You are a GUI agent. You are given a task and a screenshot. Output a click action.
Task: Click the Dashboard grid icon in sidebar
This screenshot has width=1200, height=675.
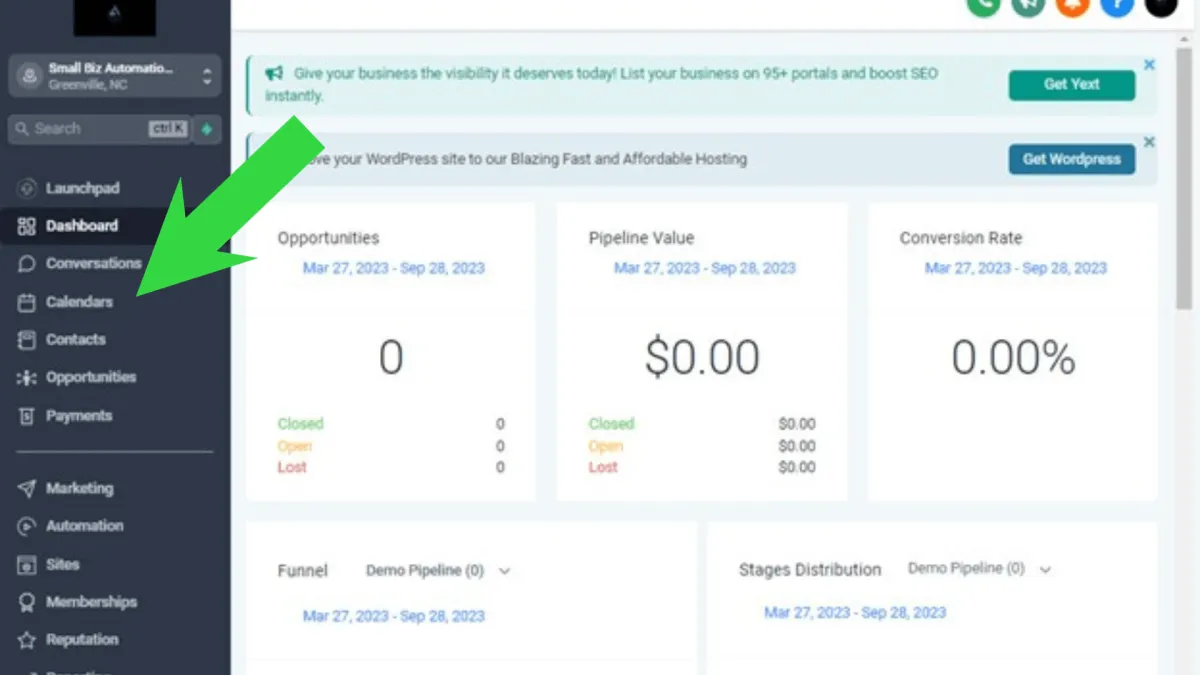[x=27, y=226]
